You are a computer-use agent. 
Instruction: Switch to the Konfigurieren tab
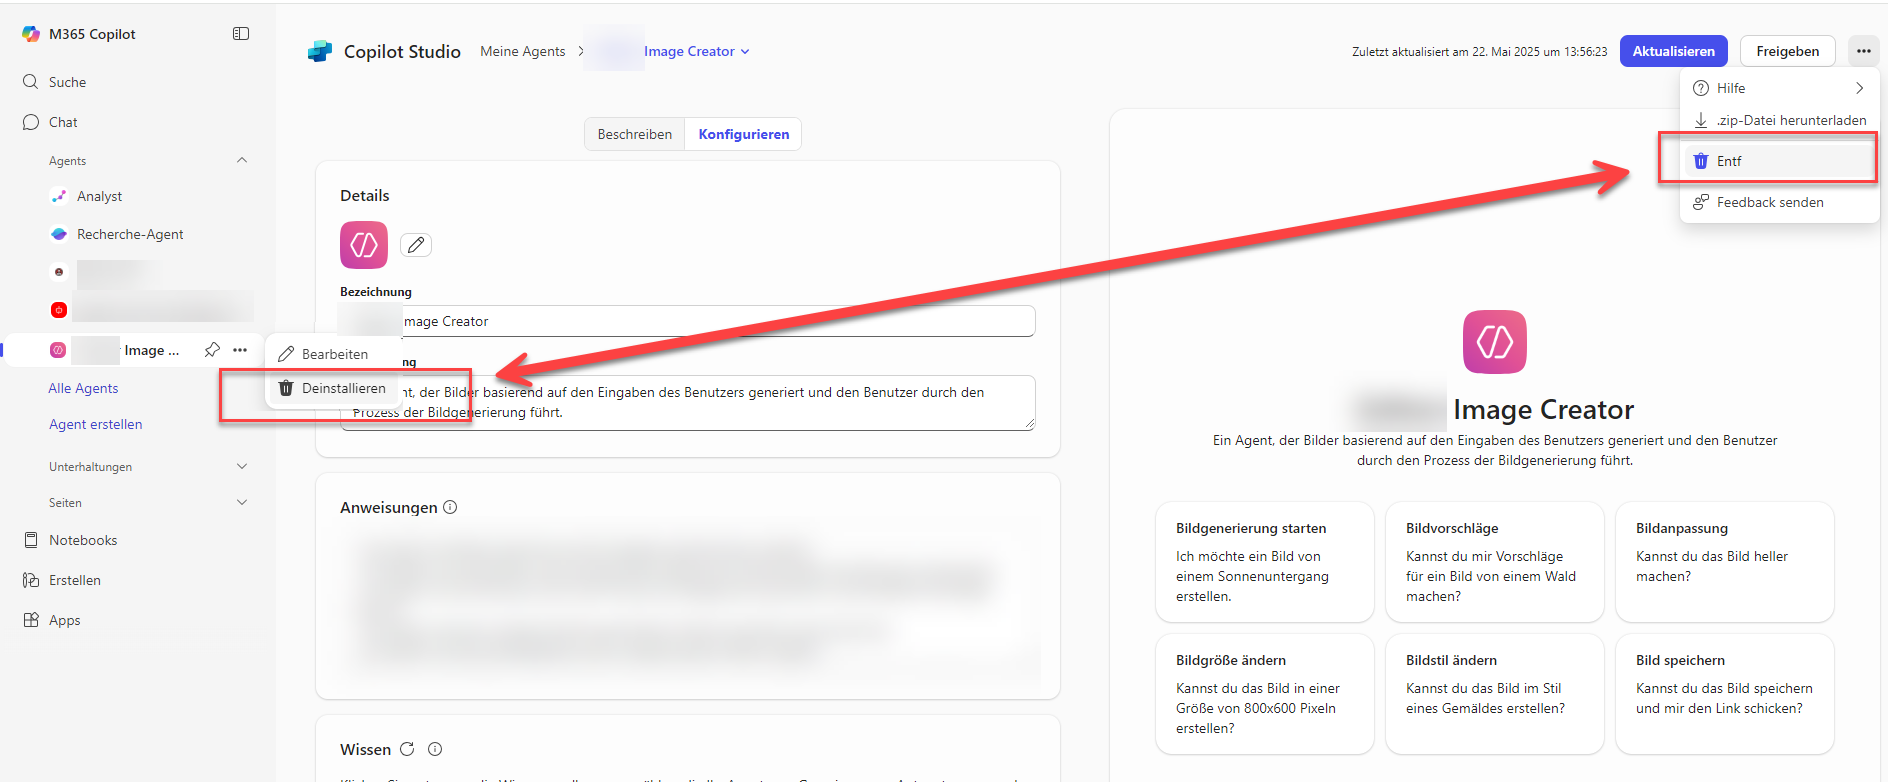pos(744,134)
